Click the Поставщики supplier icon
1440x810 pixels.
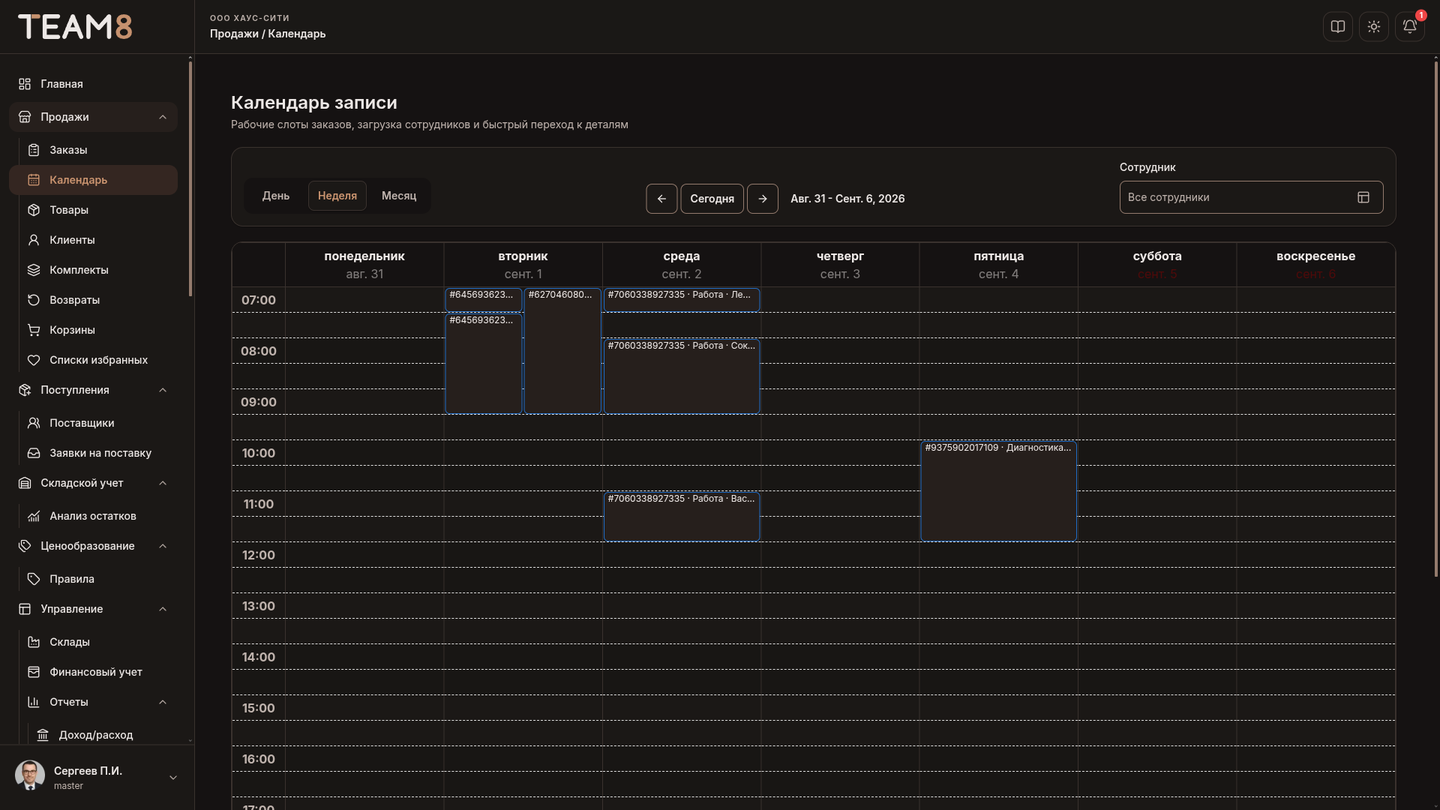click(34, 423)
